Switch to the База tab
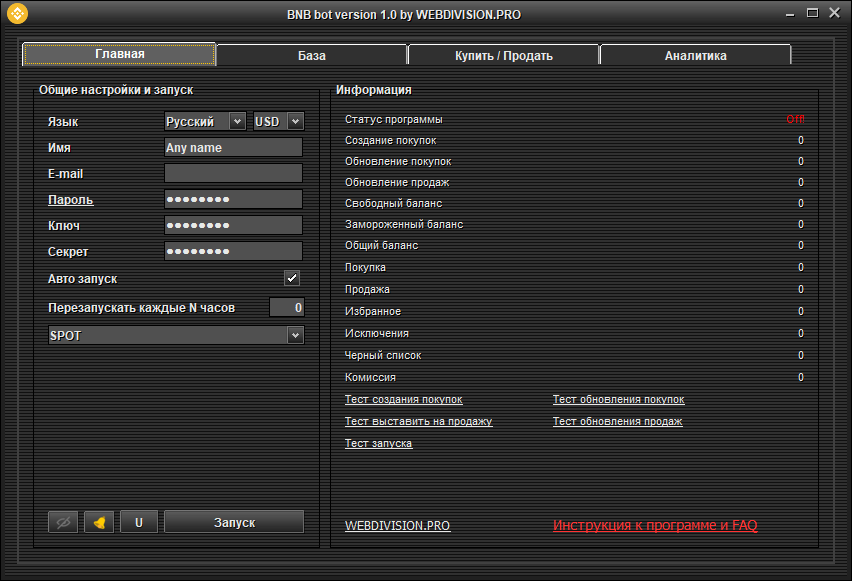Image resolution: width=852 pixels, height=581 pixels. pyautogui.click(x=311, y=56)
